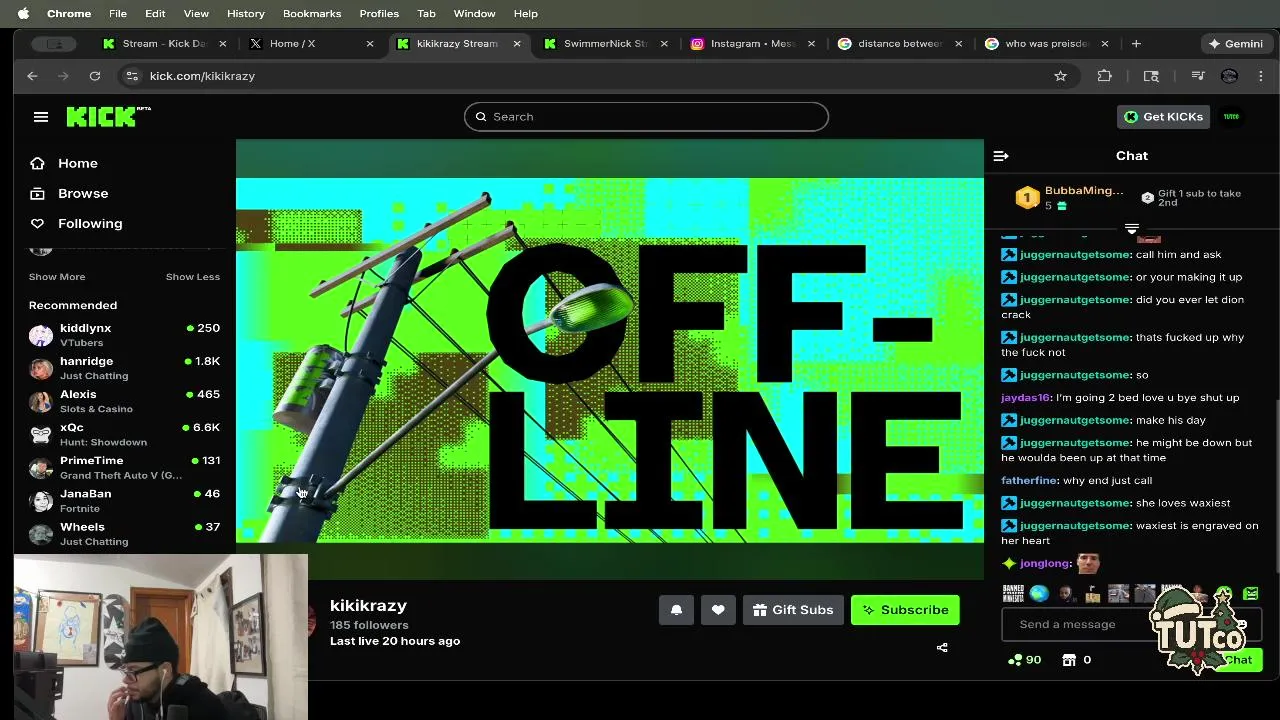This screenshot has width=1280, height=720.
Task: Click the Get KICKs button
Action: click(1164, 117)
